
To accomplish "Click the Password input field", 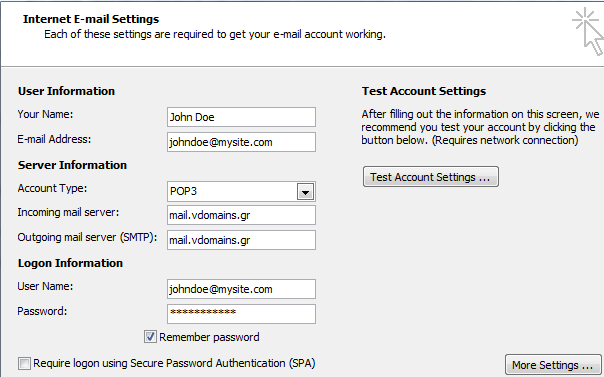I will click(x=241, y=314).
